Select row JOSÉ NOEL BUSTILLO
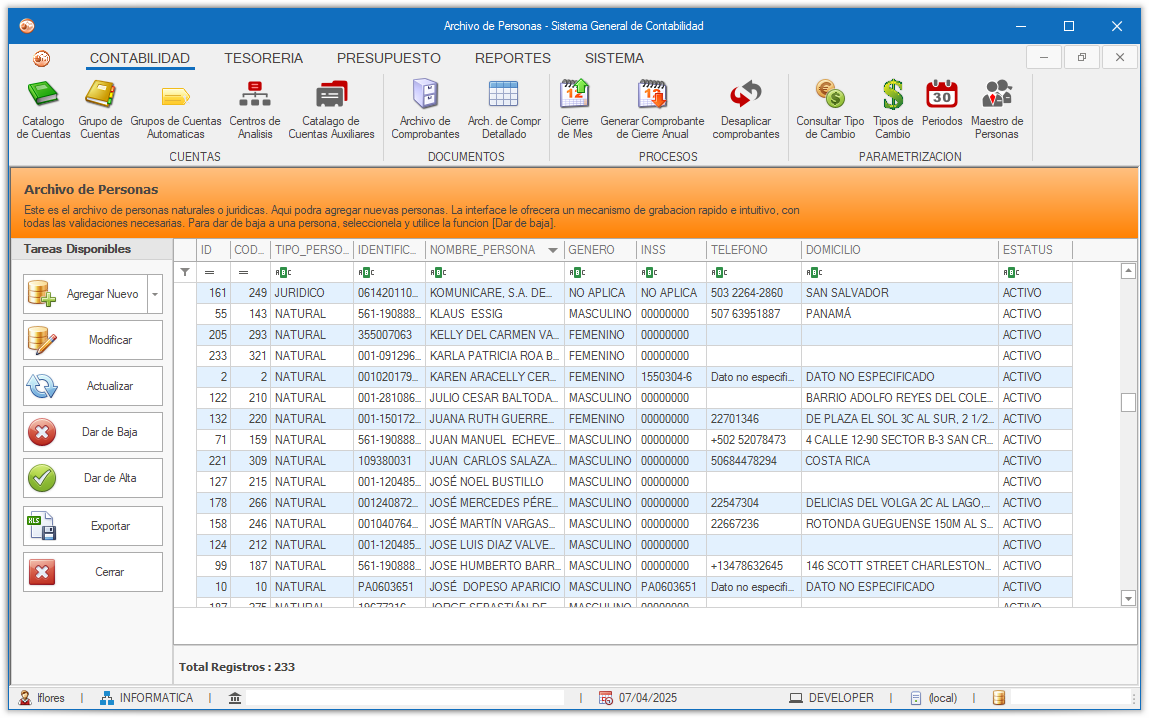The image size is (1149, 718). click(x=634, y=482)
